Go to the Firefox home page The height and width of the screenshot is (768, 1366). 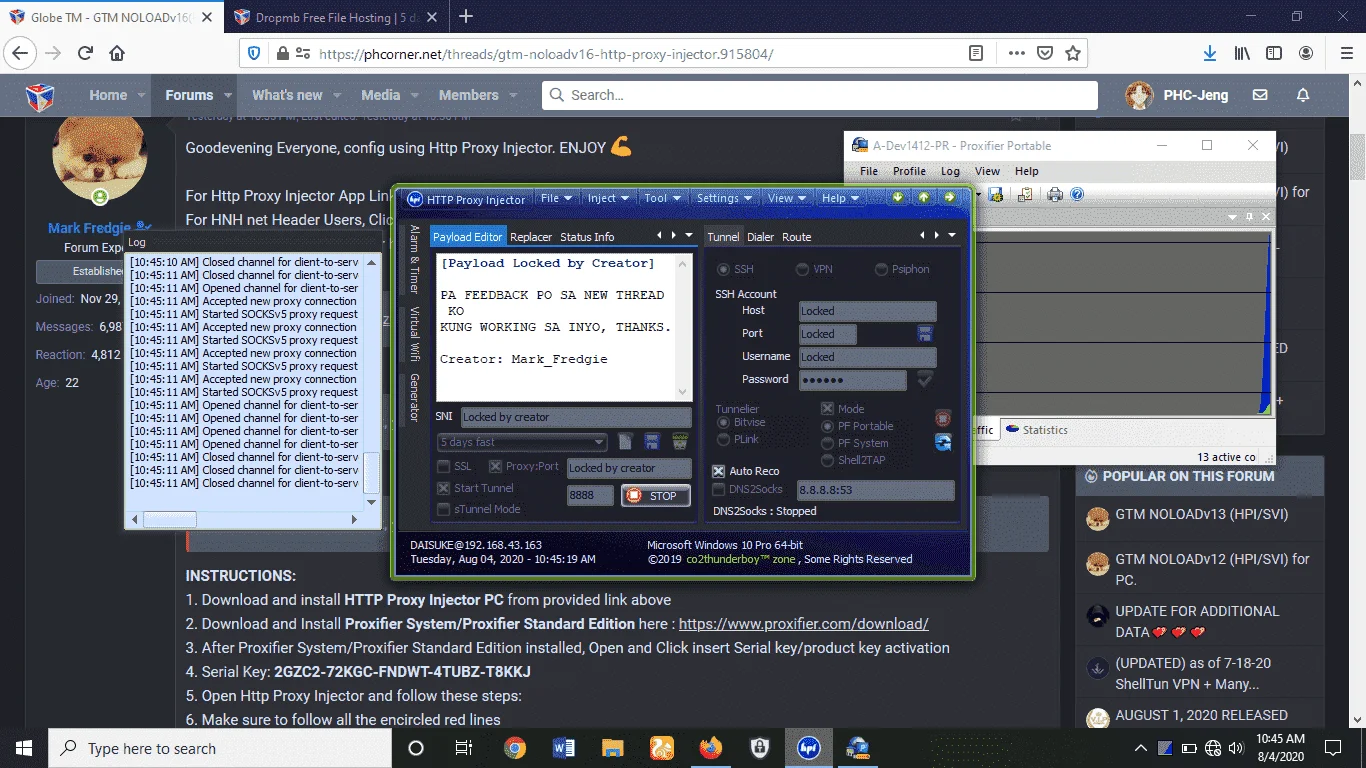point(117,54)
